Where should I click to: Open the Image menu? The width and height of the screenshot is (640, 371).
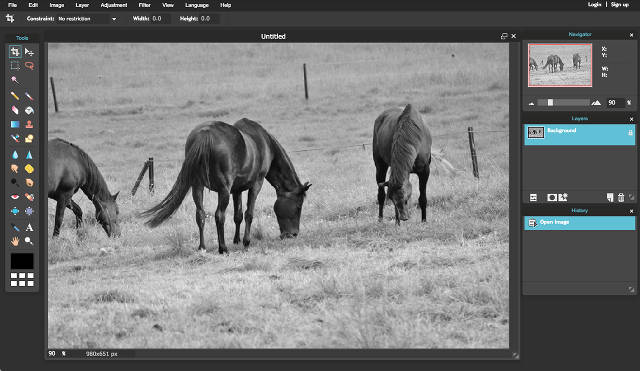(x=57, y=5)
